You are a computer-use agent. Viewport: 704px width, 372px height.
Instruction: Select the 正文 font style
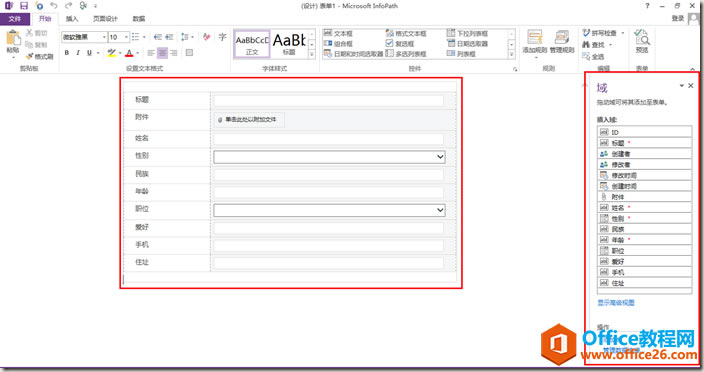point(252,44)
